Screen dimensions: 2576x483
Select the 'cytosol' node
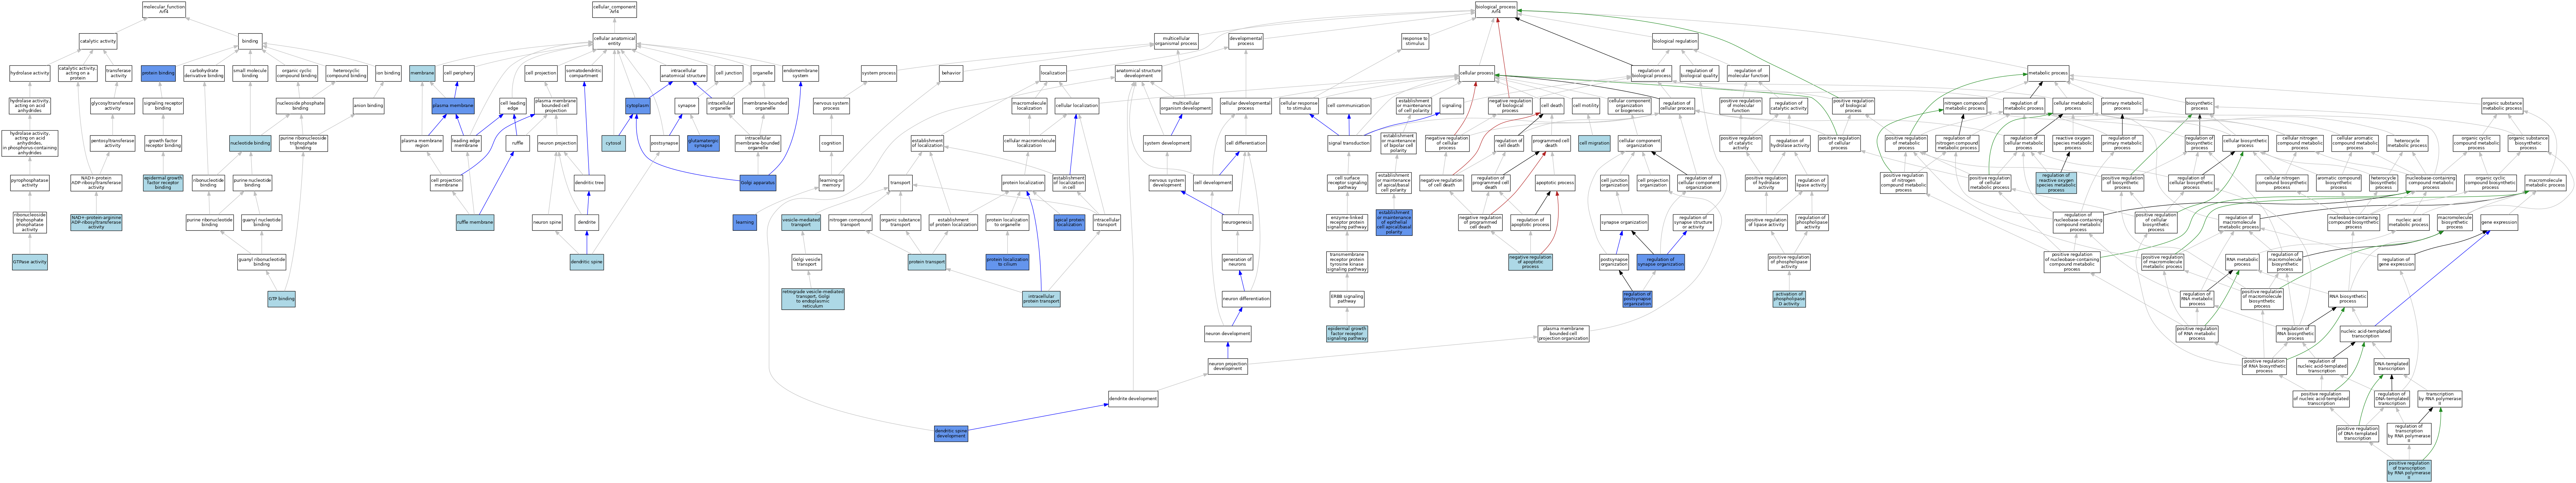pyautogui.click(x=614, y=143)
